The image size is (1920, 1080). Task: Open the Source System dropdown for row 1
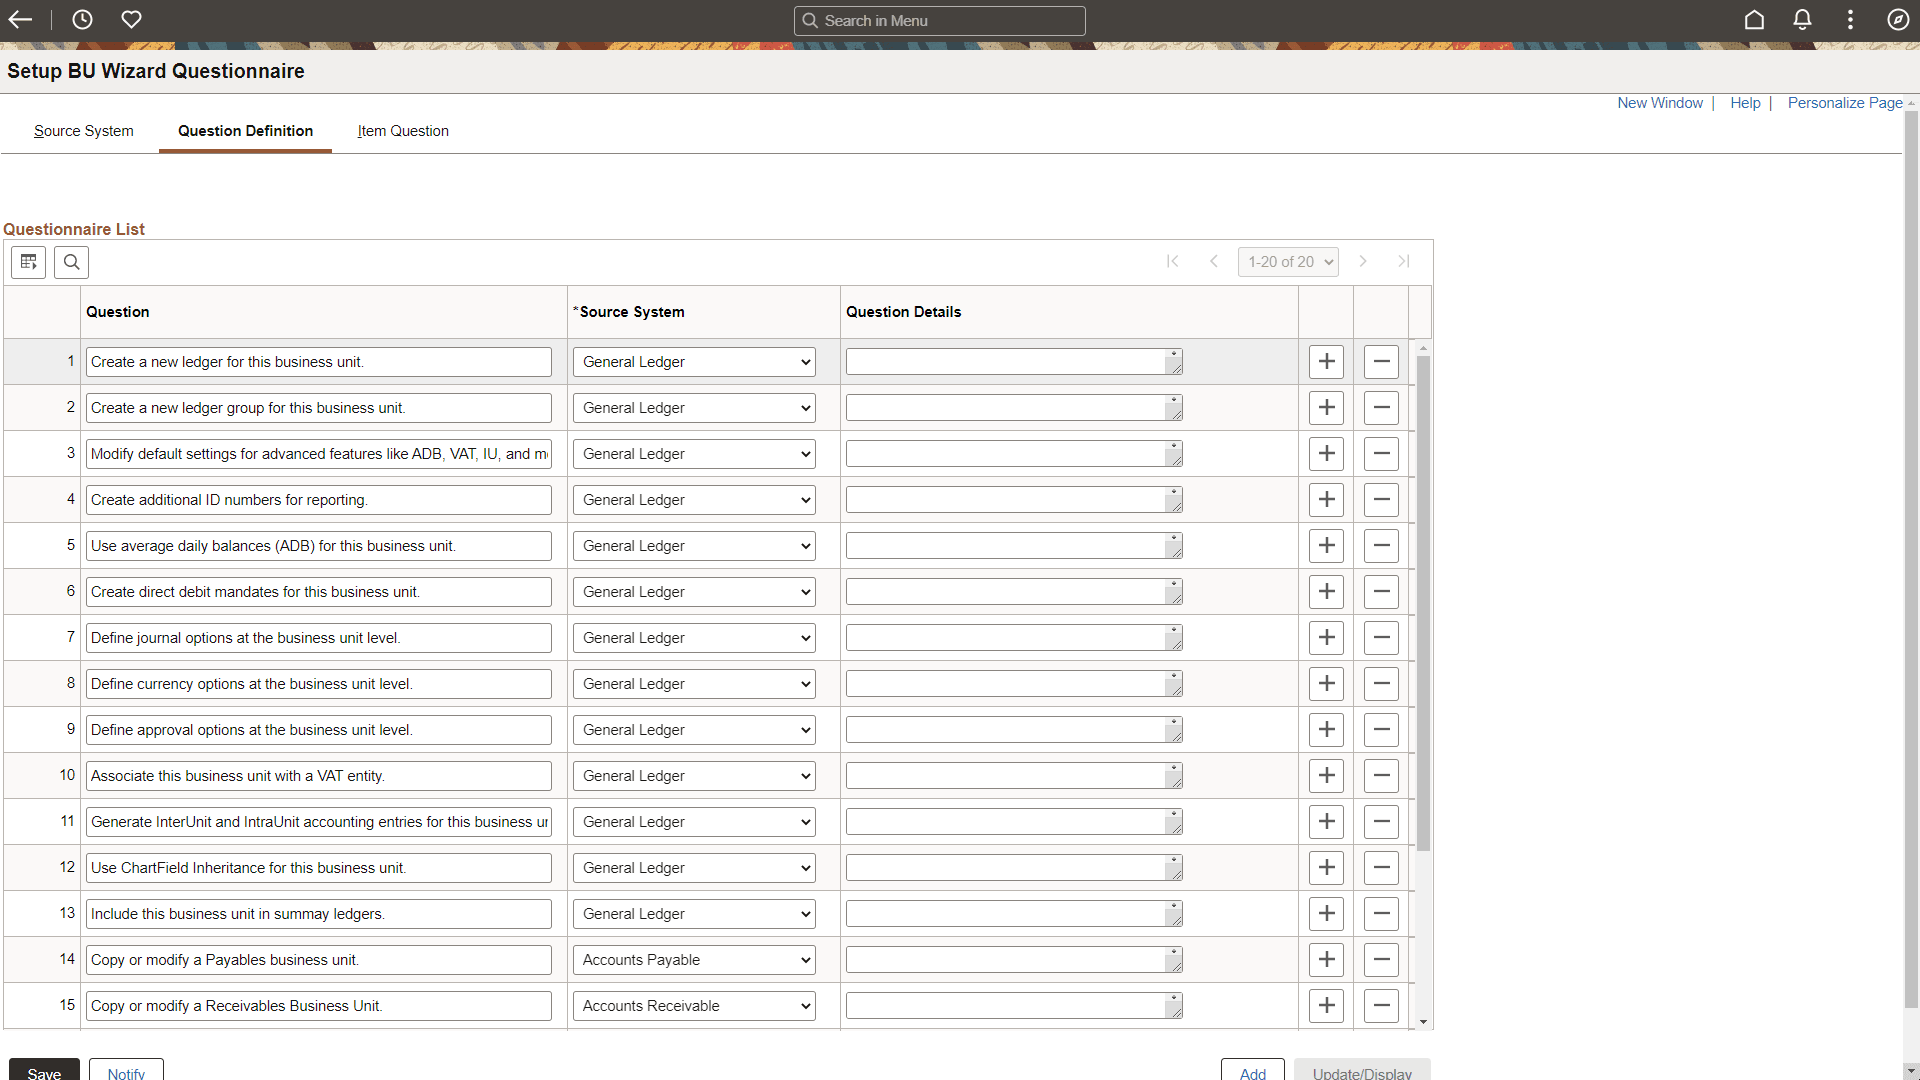point(694,362)
